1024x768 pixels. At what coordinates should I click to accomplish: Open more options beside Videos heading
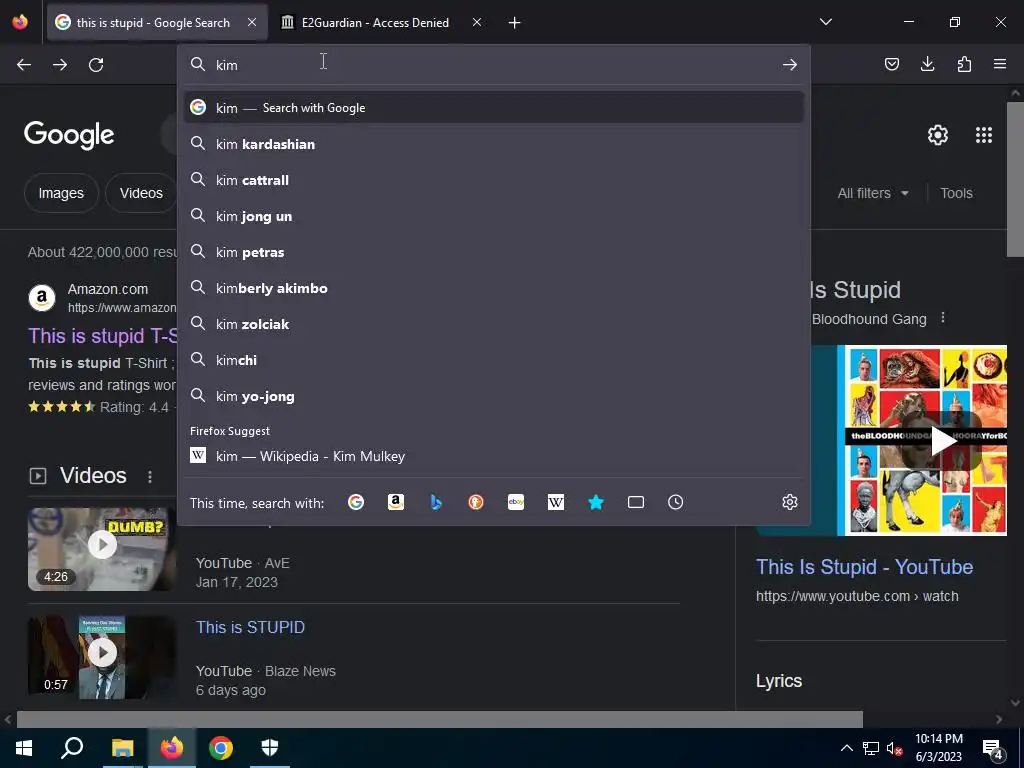(150, 477)
